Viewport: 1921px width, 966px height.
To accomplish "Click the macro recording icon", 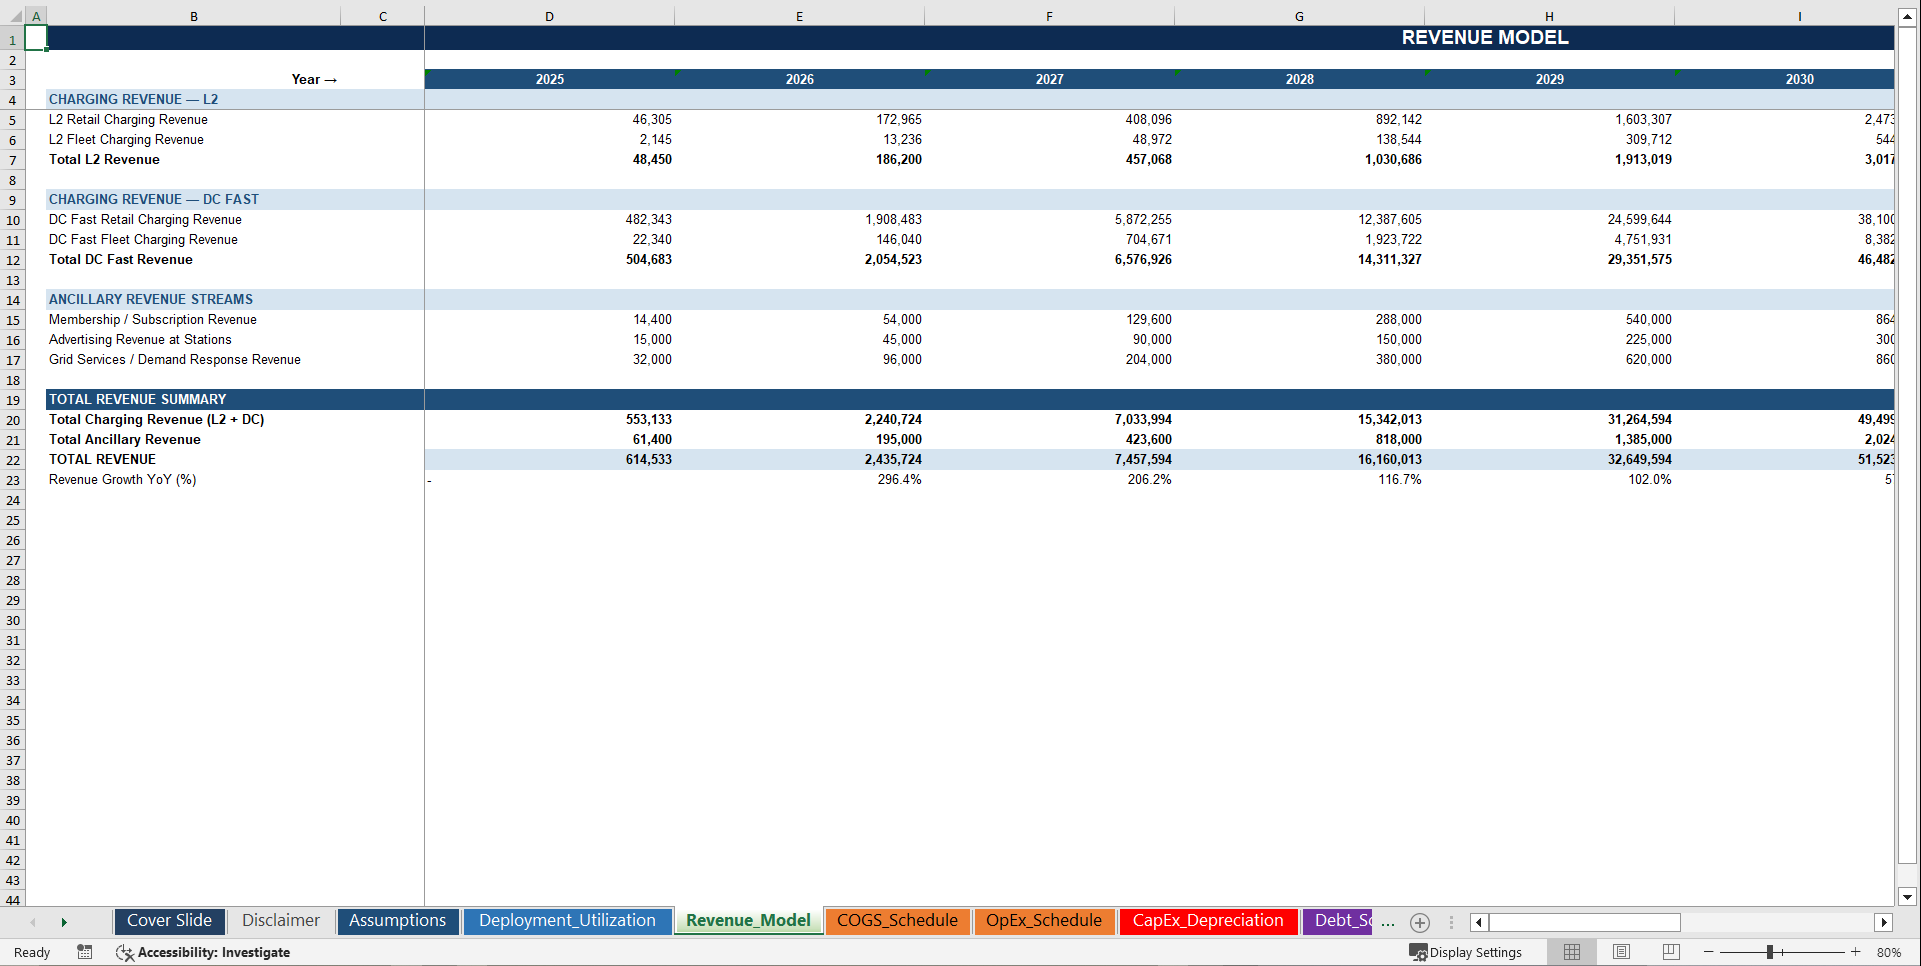I will click(x=85, y=952).
